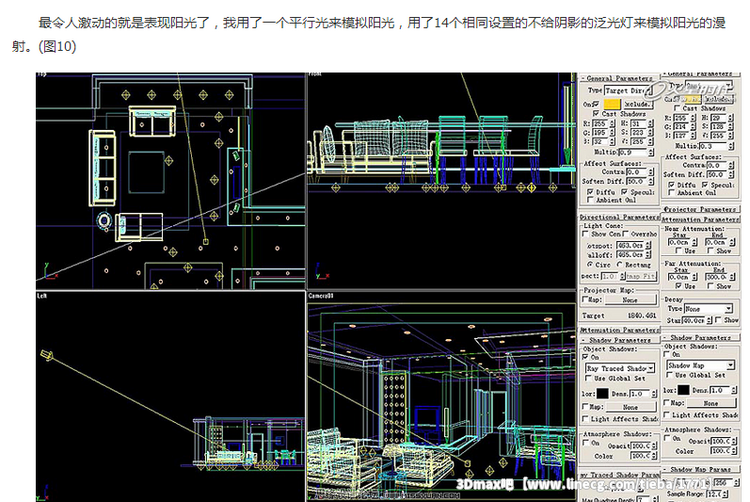The height and width of the screenshot is (502, 750).
Task: Enable the Show Cone checkbox
Action: [585, 234]
